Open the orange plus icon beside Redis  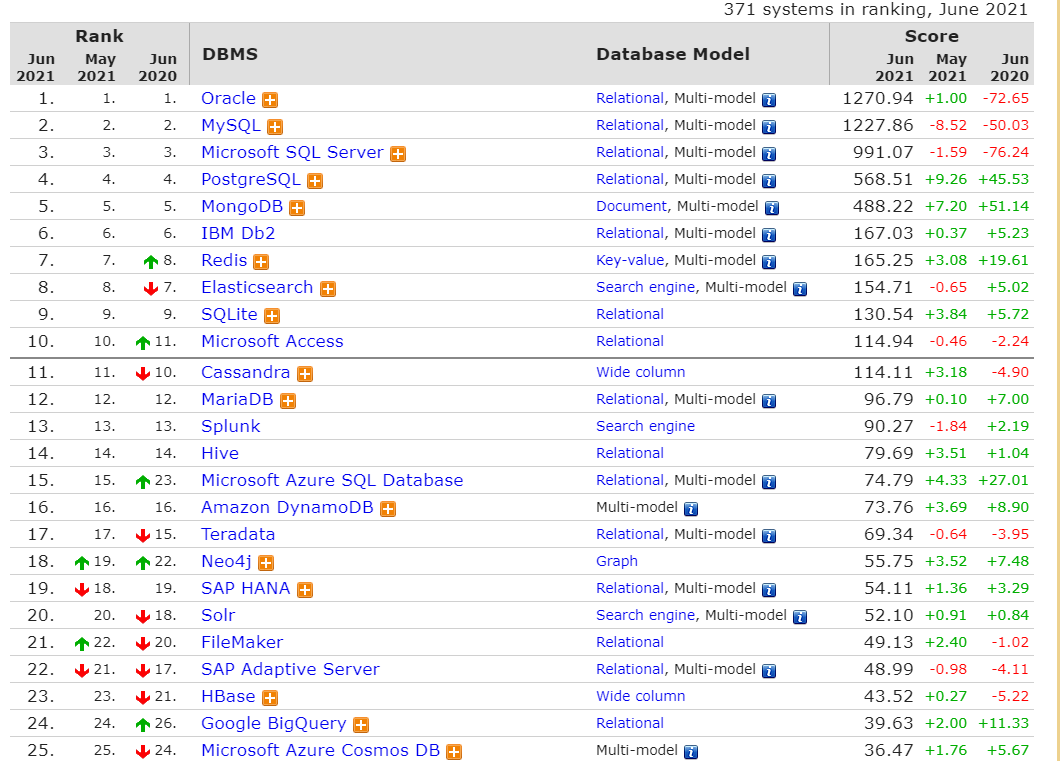pos(261,262)
